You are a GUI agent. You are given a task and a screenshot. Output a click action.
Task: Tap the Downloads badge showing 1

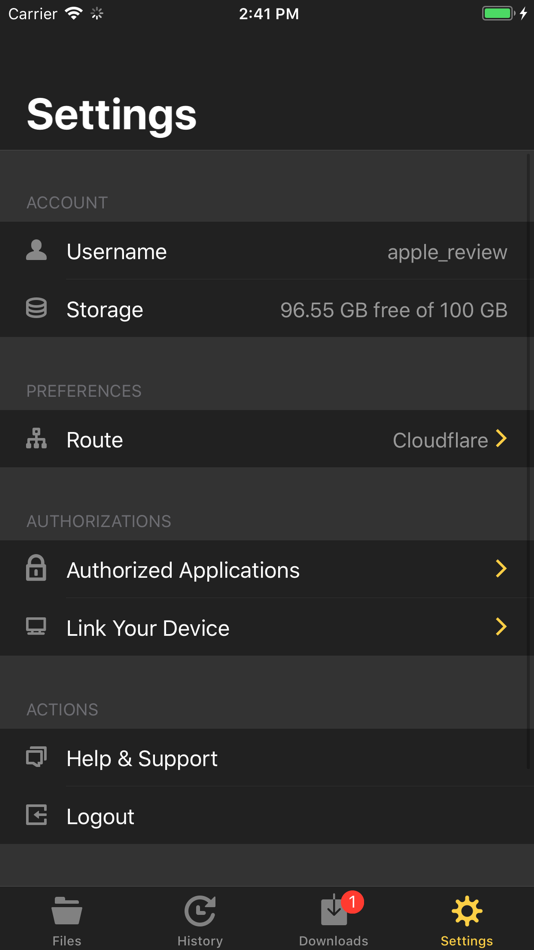coord(352,902)
